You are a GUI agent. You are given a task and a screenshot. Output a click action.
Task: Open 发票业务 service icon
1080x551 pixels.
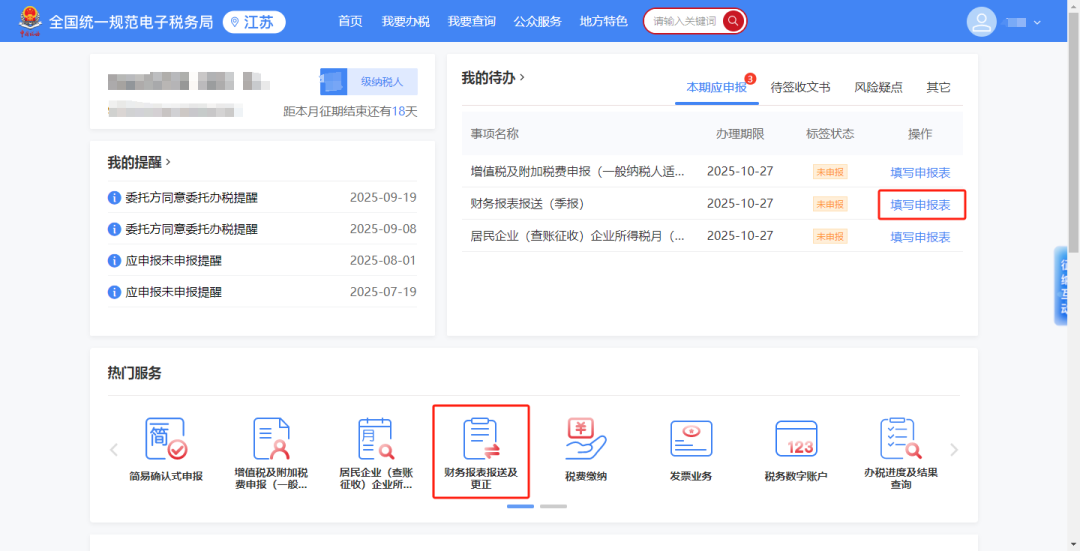click(x=691, y=439)
